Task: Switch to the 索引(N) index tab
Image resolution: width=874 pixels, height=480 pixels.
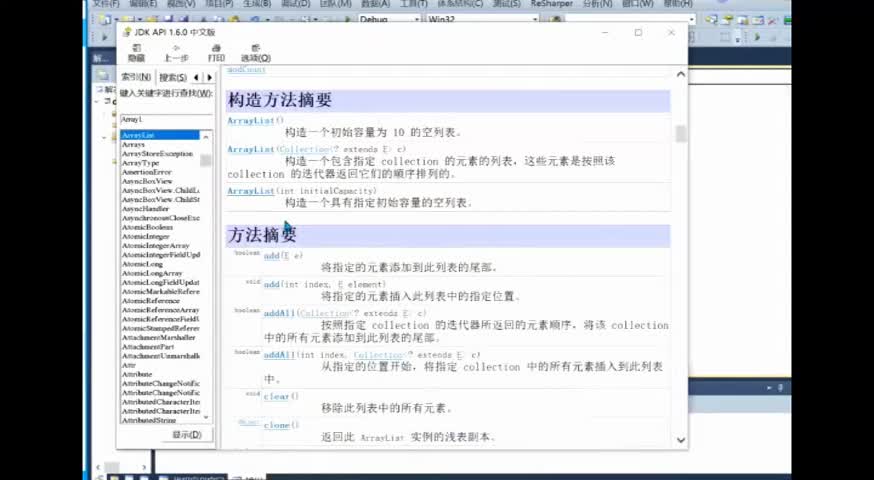Action: click(x=136, y=77)
